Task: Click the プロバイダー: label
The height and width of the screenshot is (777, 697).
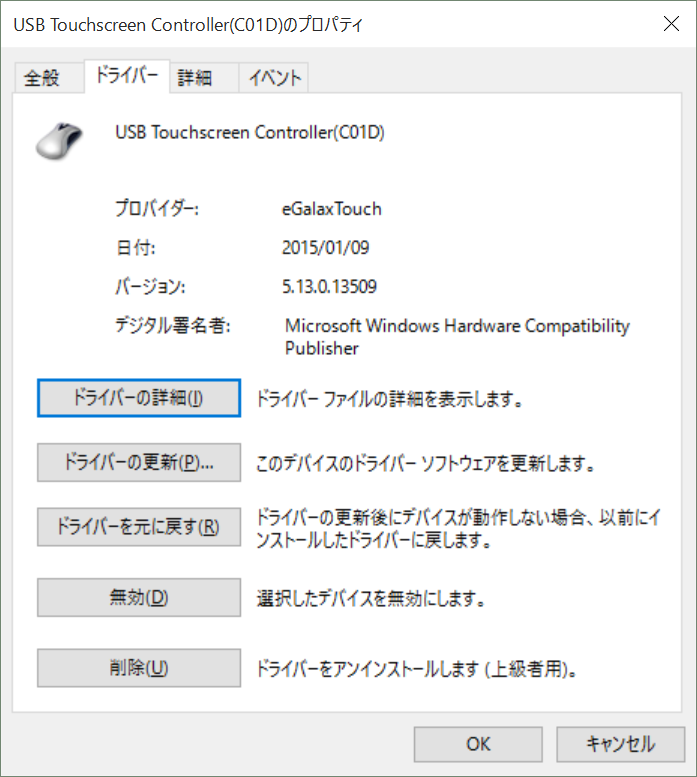Action: (157, 209)
